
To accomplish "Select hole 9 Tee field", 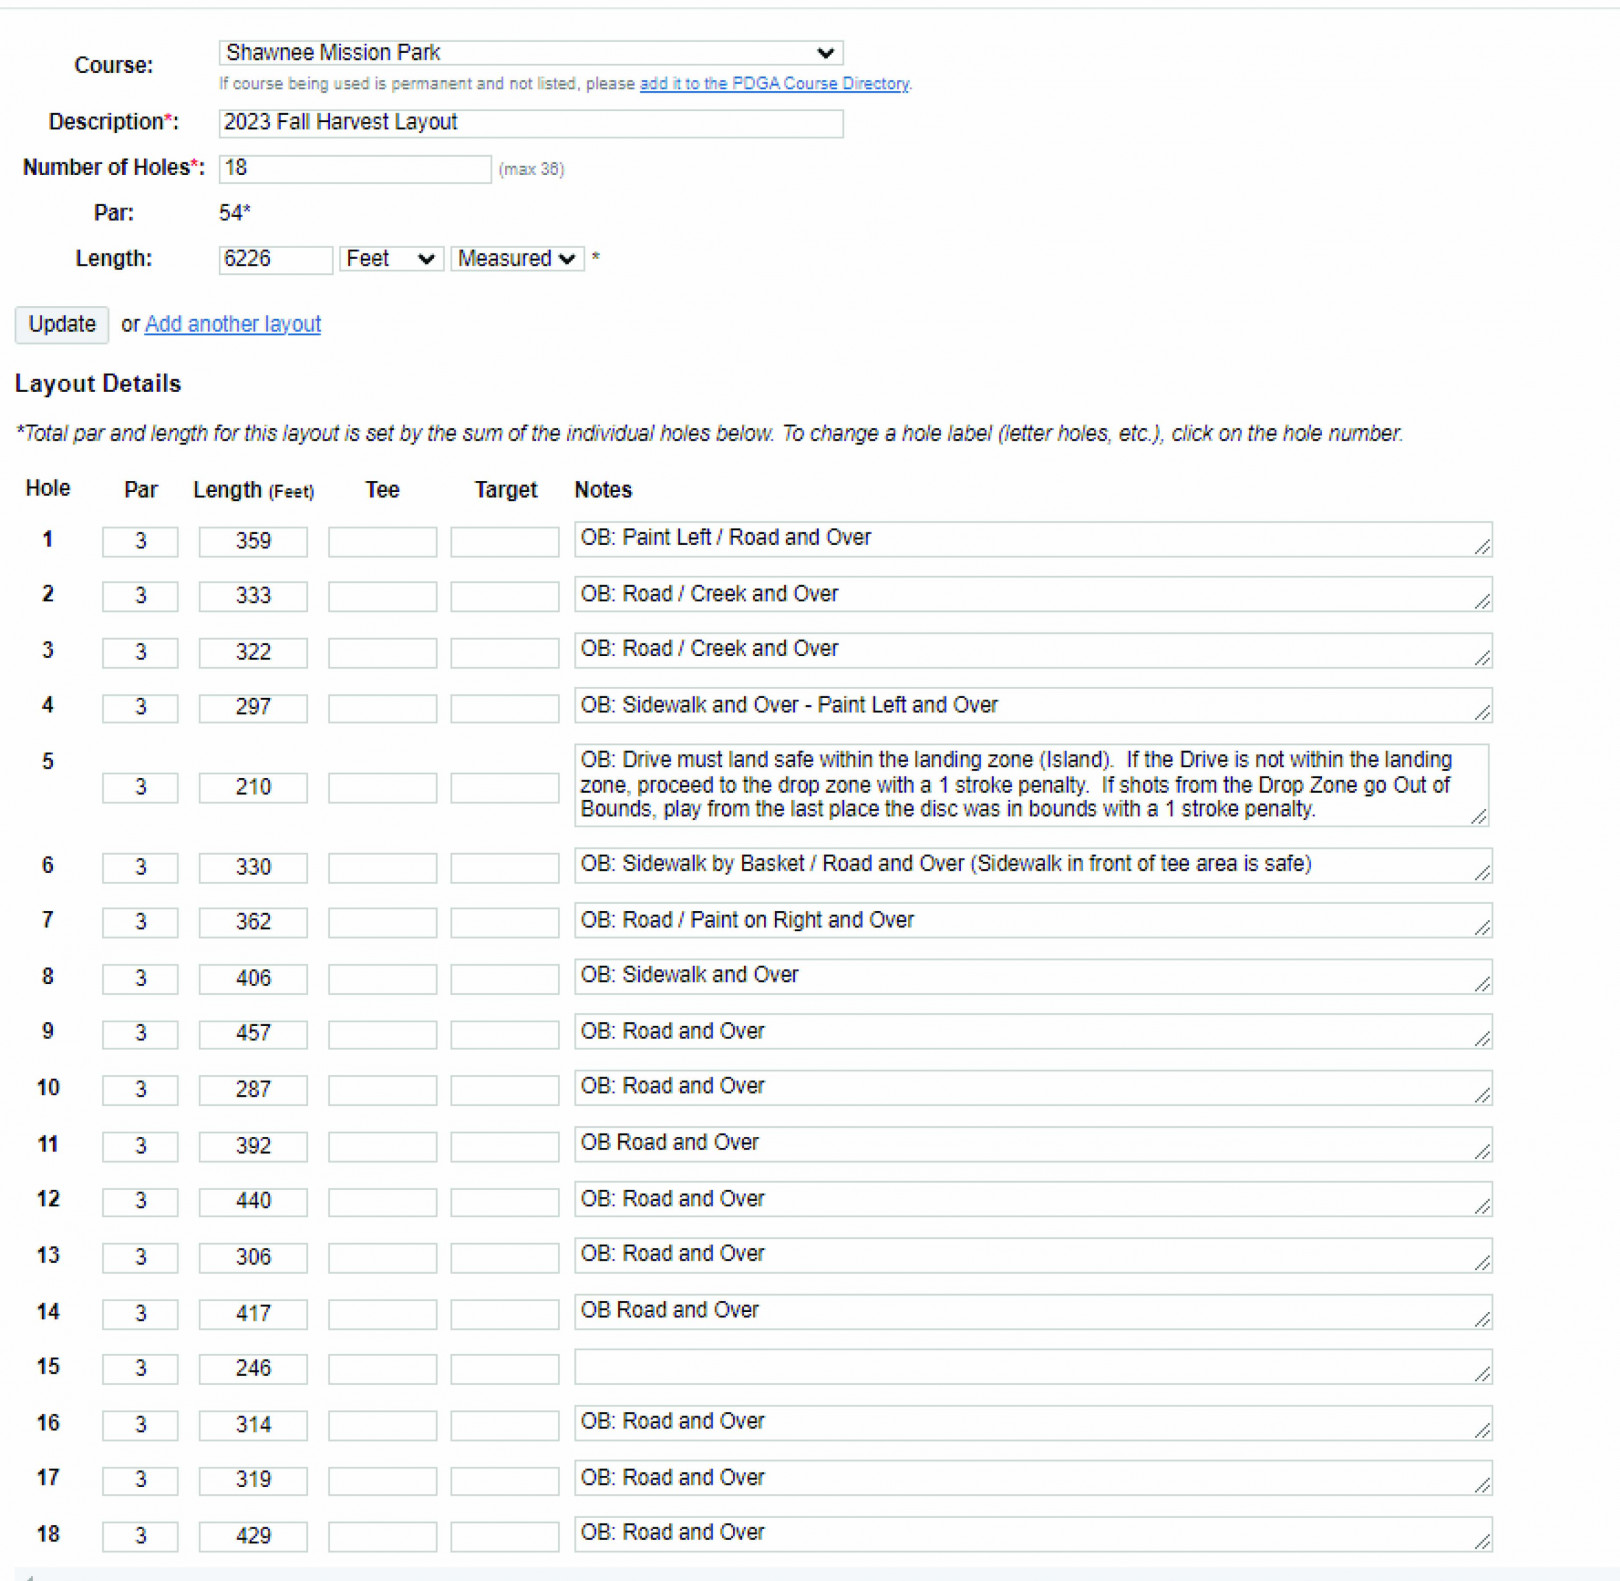I will pos(382,1034).
